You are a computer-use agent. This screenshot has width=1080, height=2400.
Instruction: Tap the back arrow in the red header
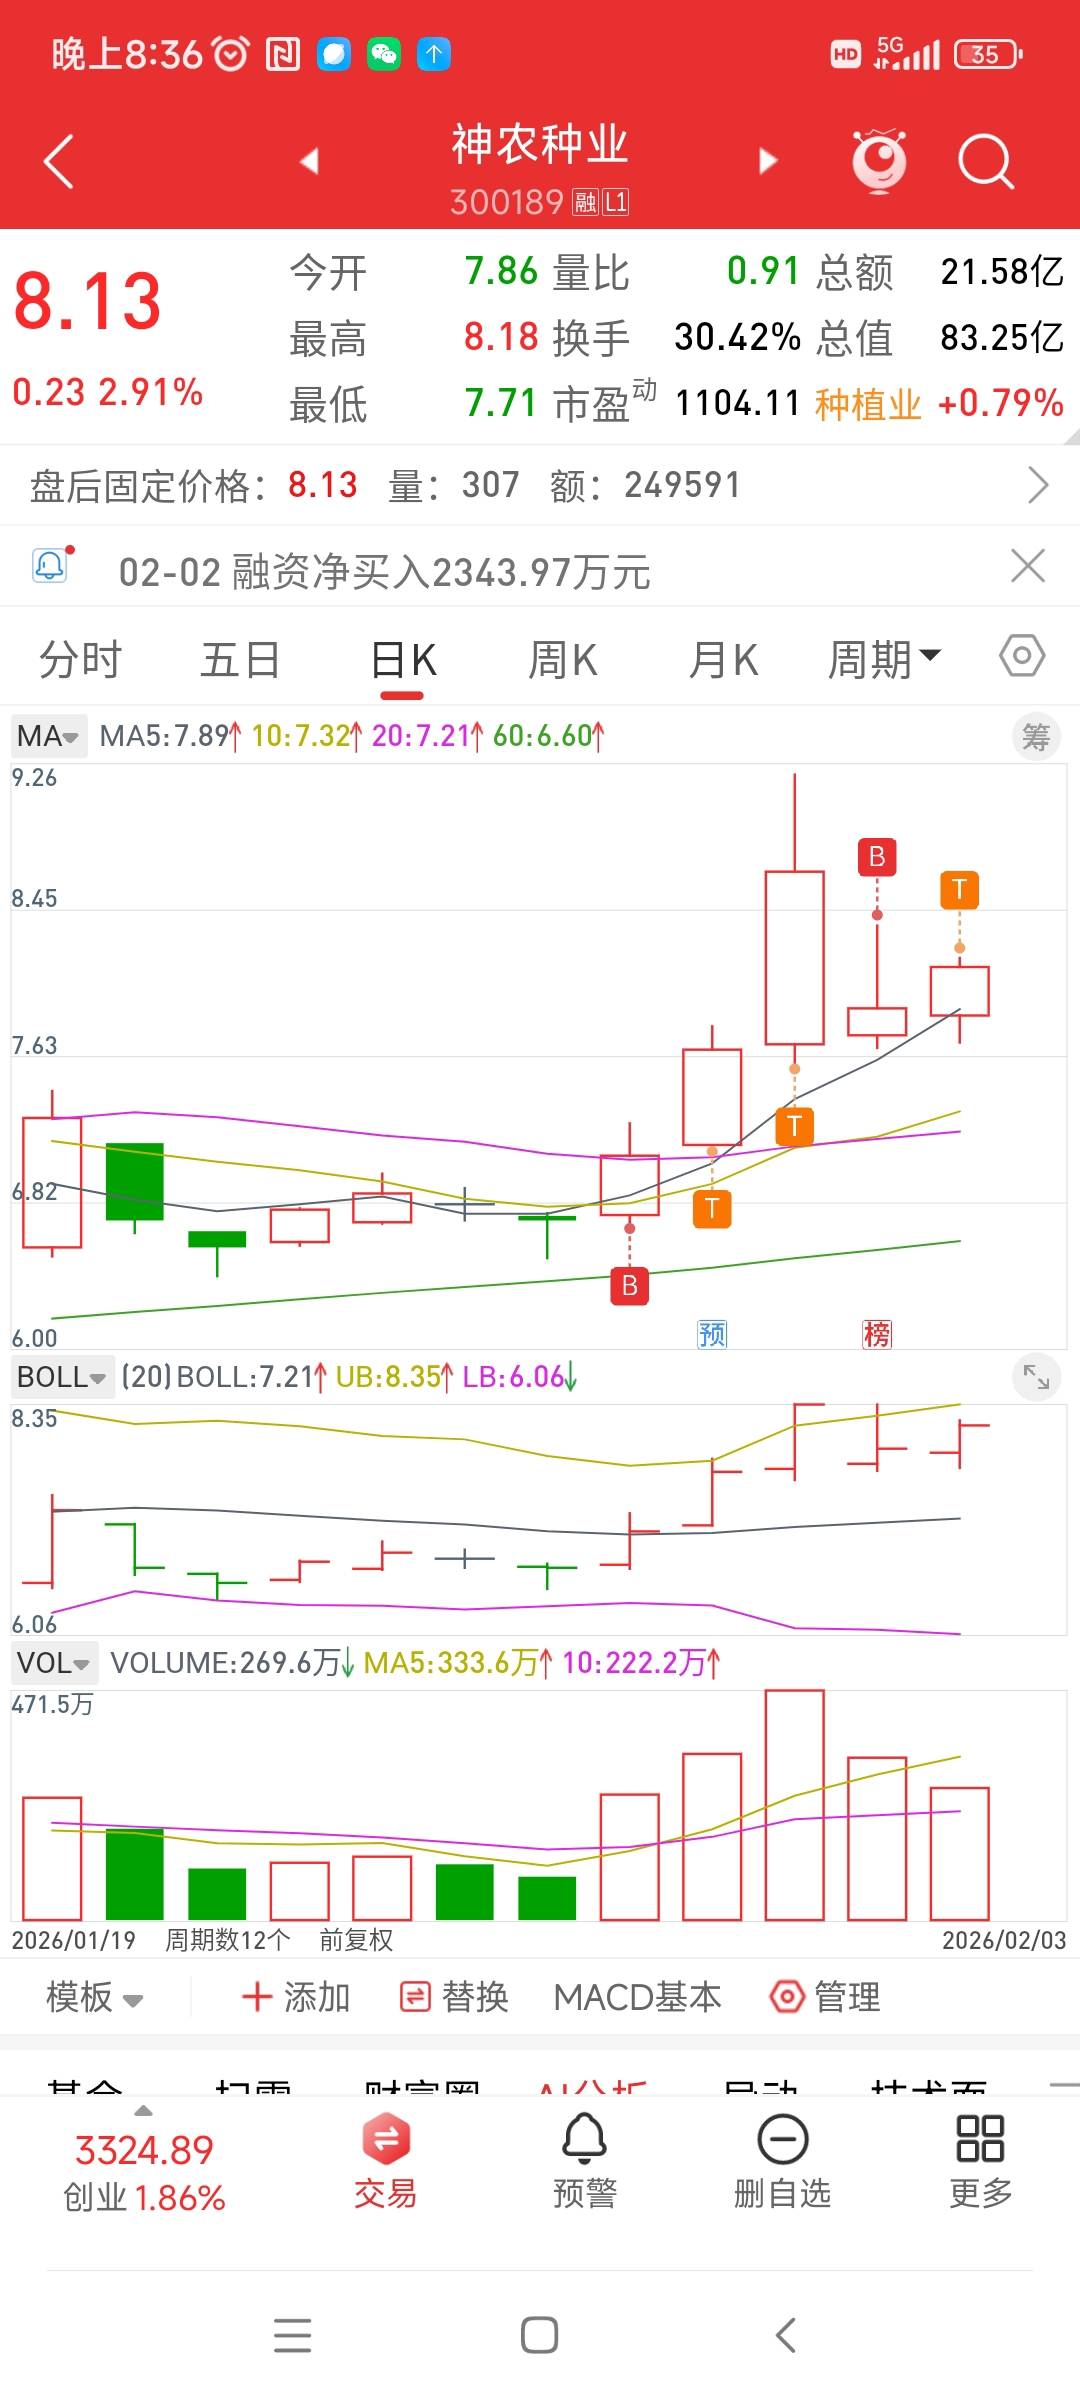tap(59, 161)
